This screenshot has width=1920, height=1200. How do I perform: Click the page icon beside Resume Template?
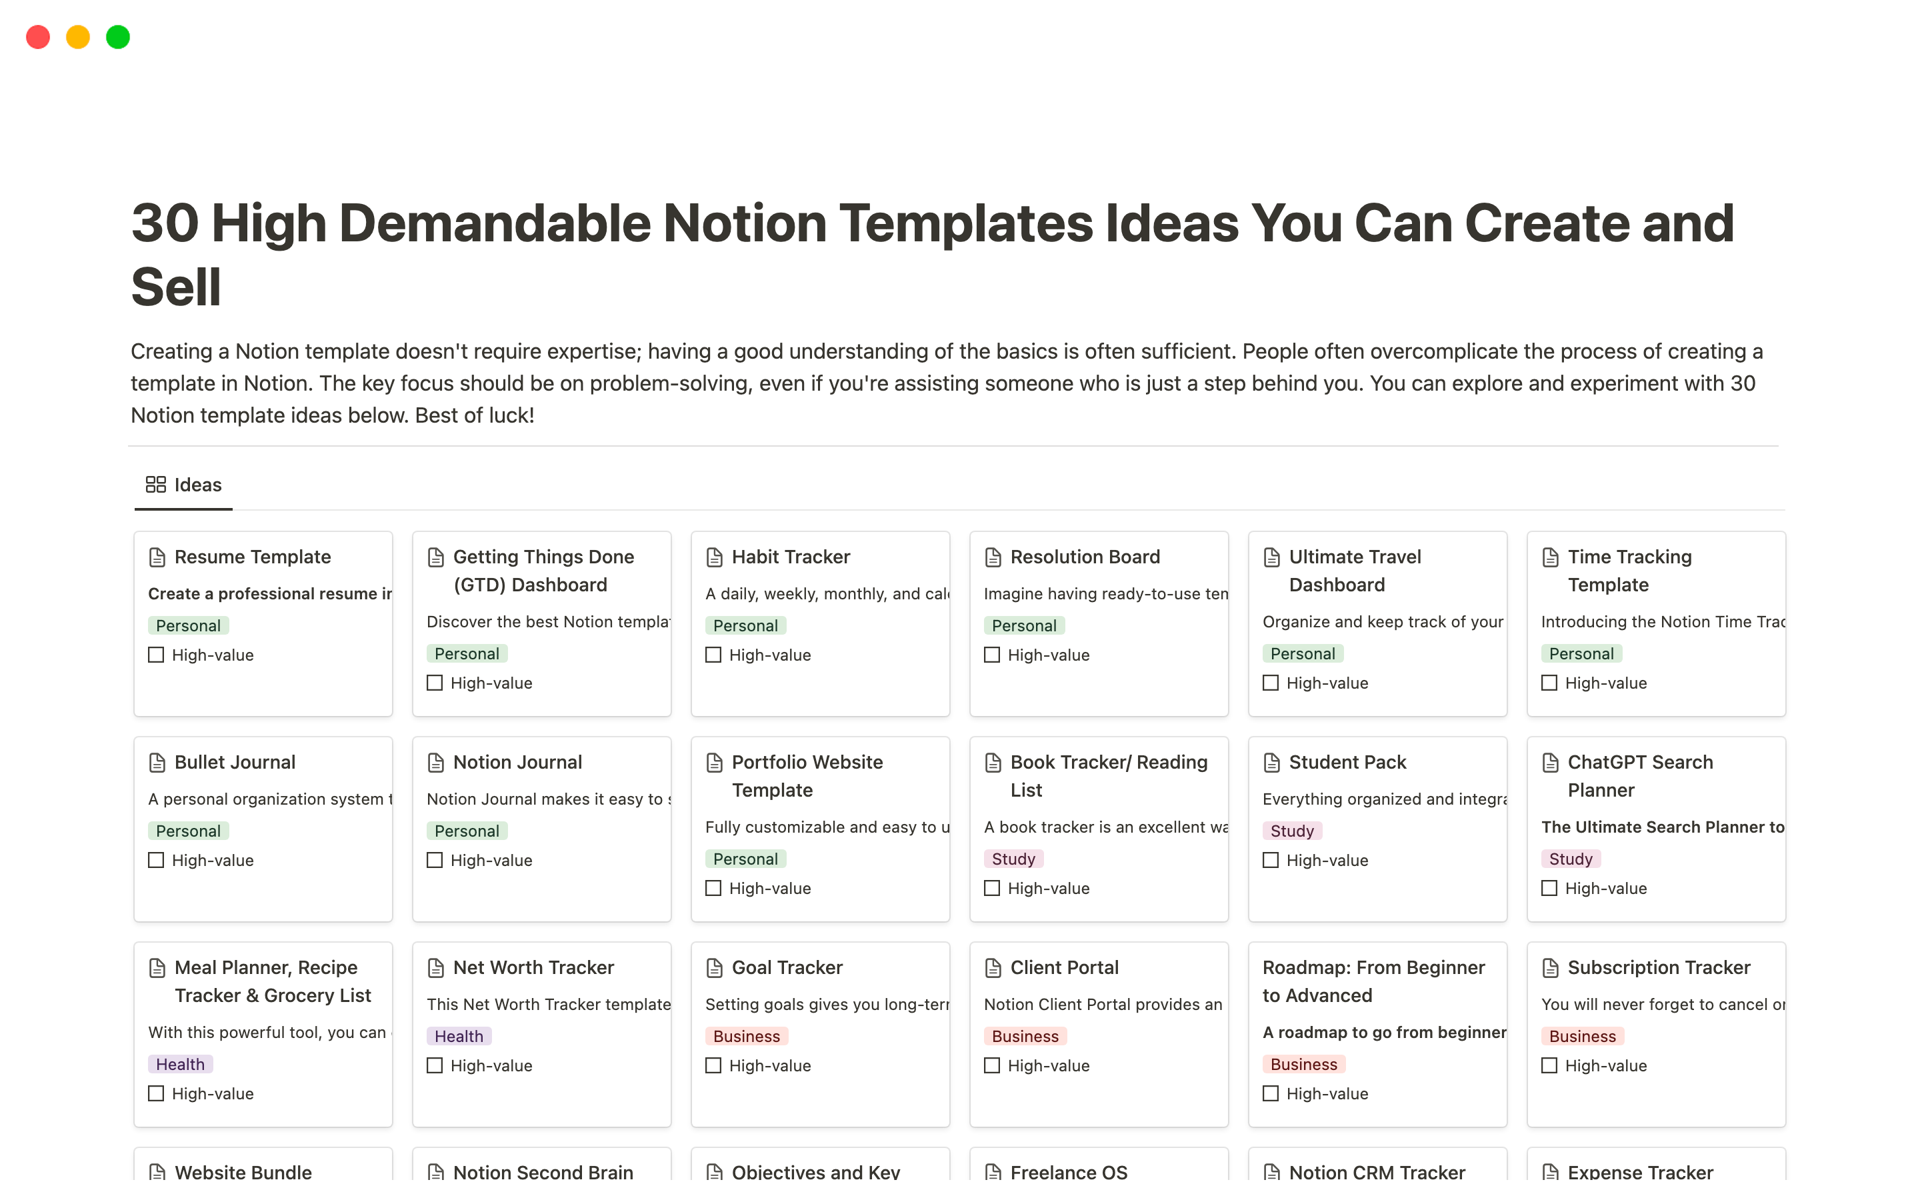(x=157, y=557)
